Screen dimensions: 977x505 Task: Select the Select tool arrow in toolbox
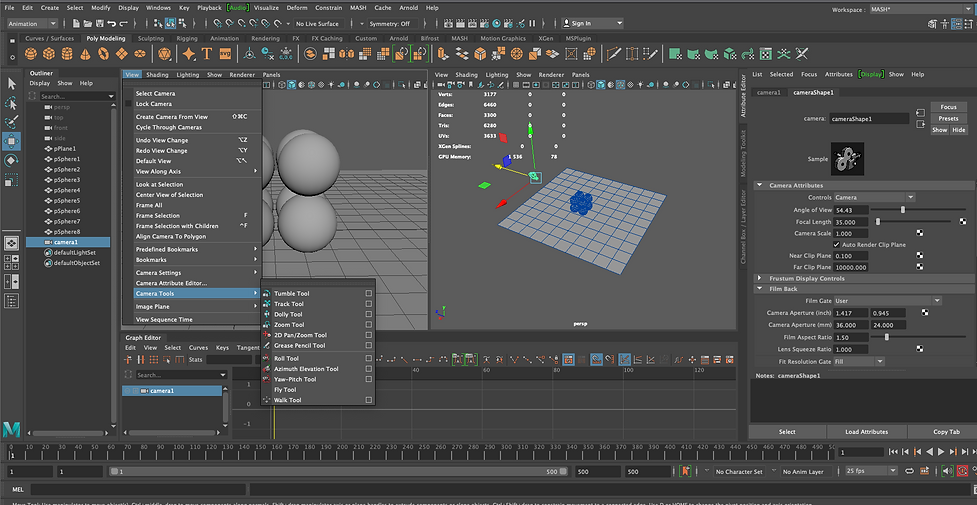(11, 84)
